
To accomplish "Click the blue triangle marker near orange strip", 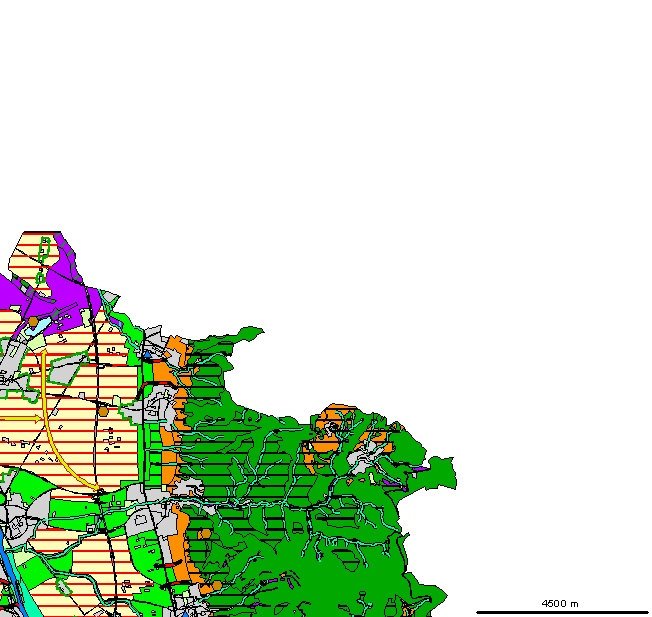I will click(147, 355).
